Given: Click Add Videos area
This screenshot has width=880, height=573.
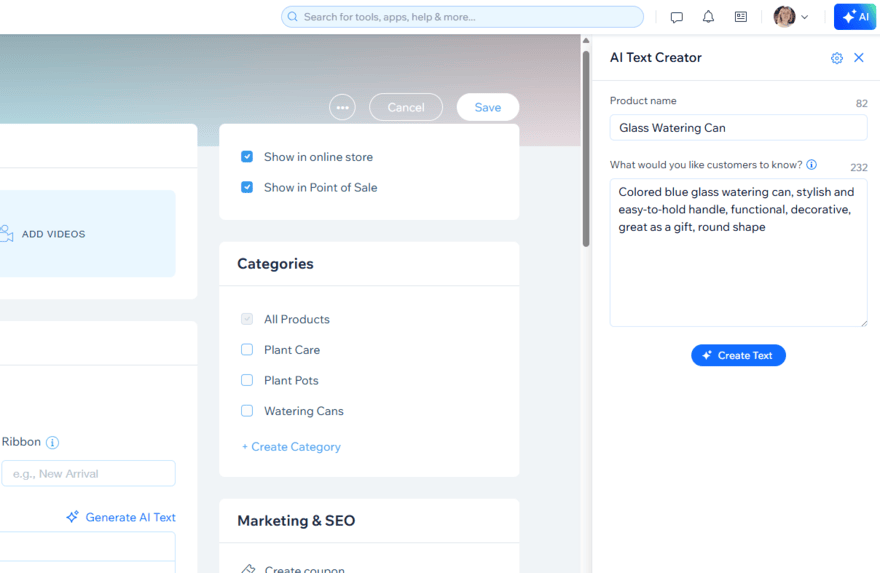Looking at the screenshot, I should (87, 233).
